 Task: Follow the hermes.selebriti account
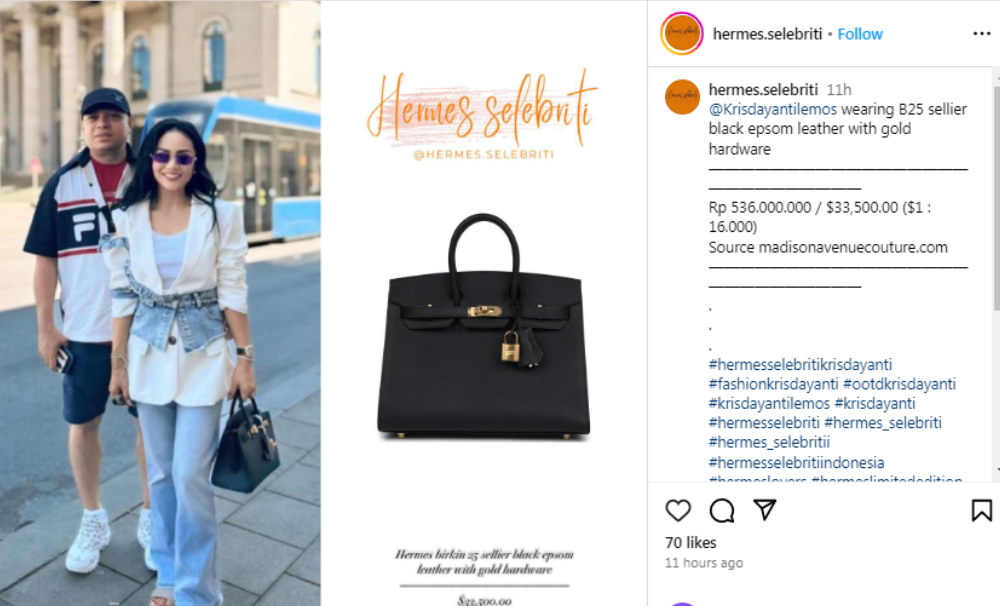pos(860,34)
